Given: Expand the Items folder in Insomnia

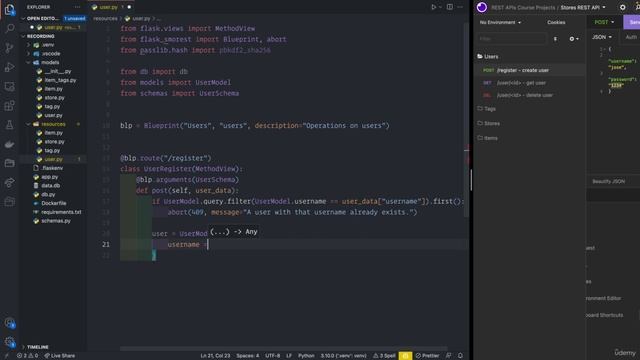Looking at the screenshot, I should [x=488, y=138].
